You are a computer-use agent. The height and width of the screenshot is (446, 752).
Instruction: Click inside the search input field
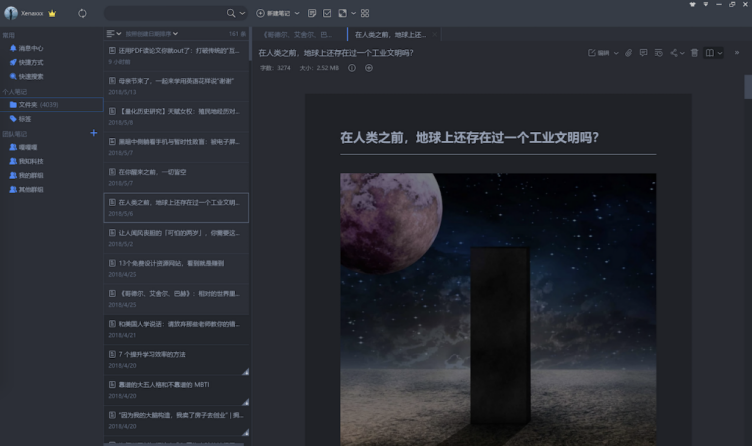(x=165, y=13)
